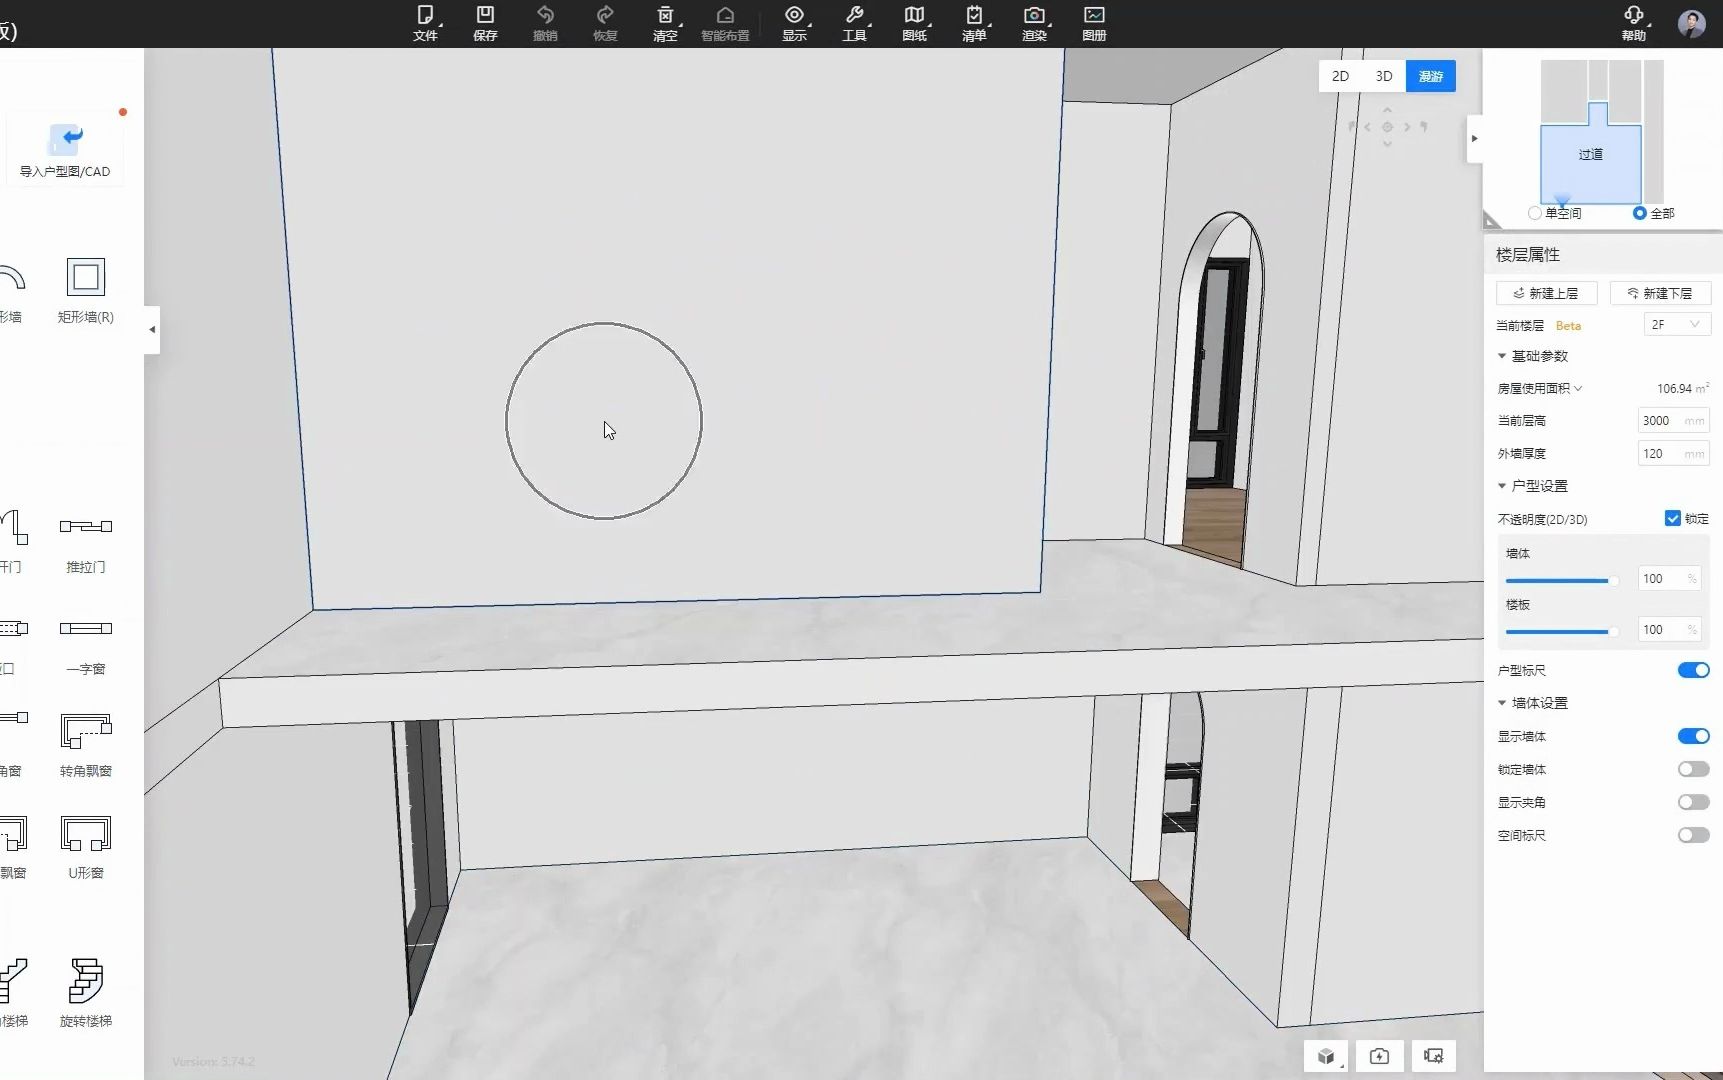Select the U形窗 U-shaped window tool

[x=85, y=846]
